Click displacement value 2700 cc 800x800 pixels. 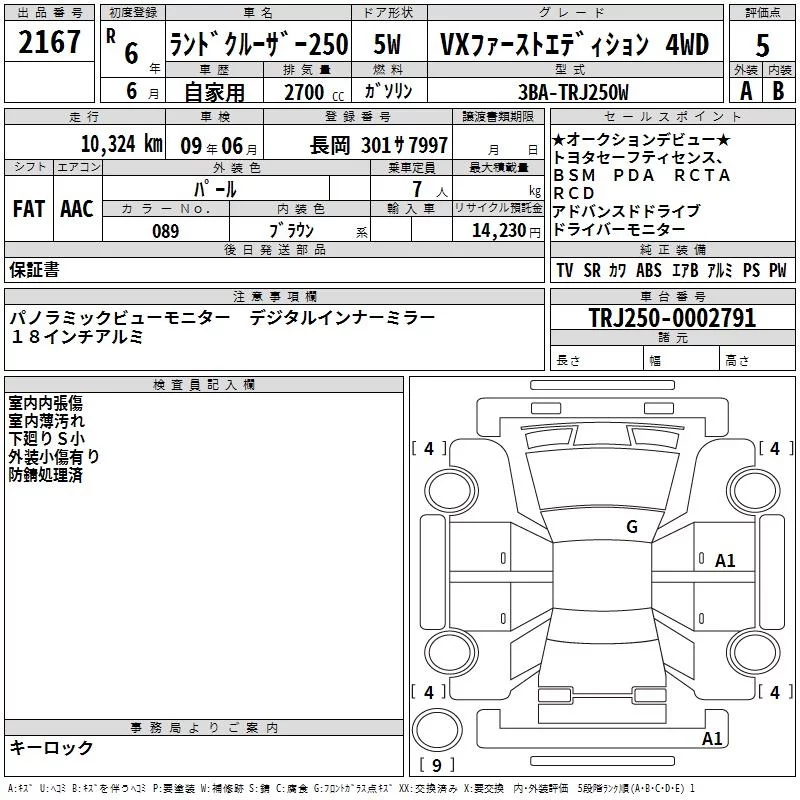(314, 92)
